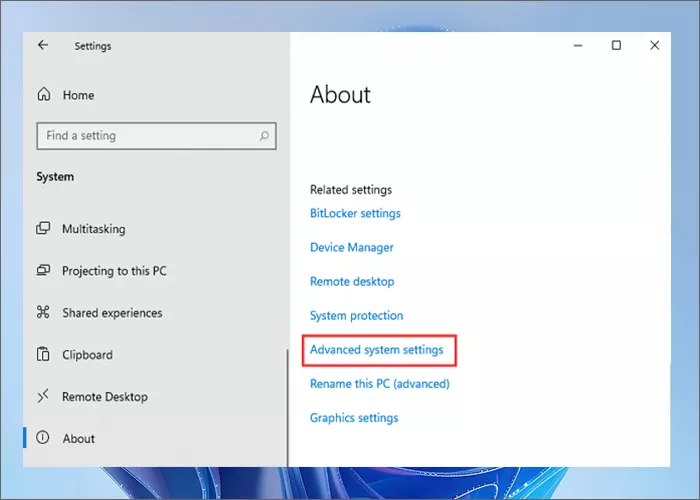Open Device Manager link
The image size is (700, 500).
tap(352, 247)
